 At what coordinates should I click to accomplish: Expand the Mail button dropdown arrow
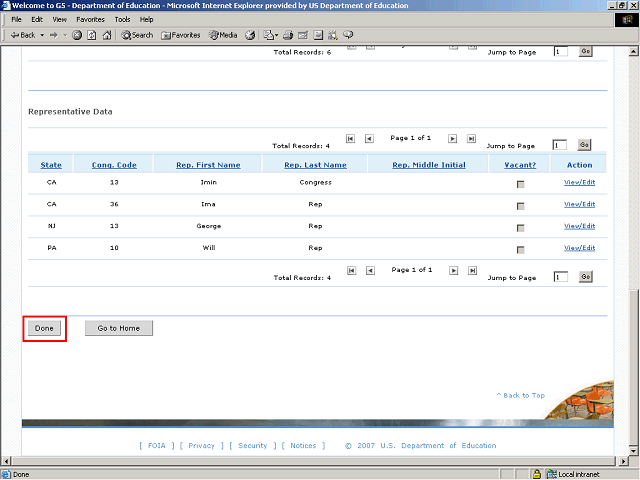[x=275, y=35]
